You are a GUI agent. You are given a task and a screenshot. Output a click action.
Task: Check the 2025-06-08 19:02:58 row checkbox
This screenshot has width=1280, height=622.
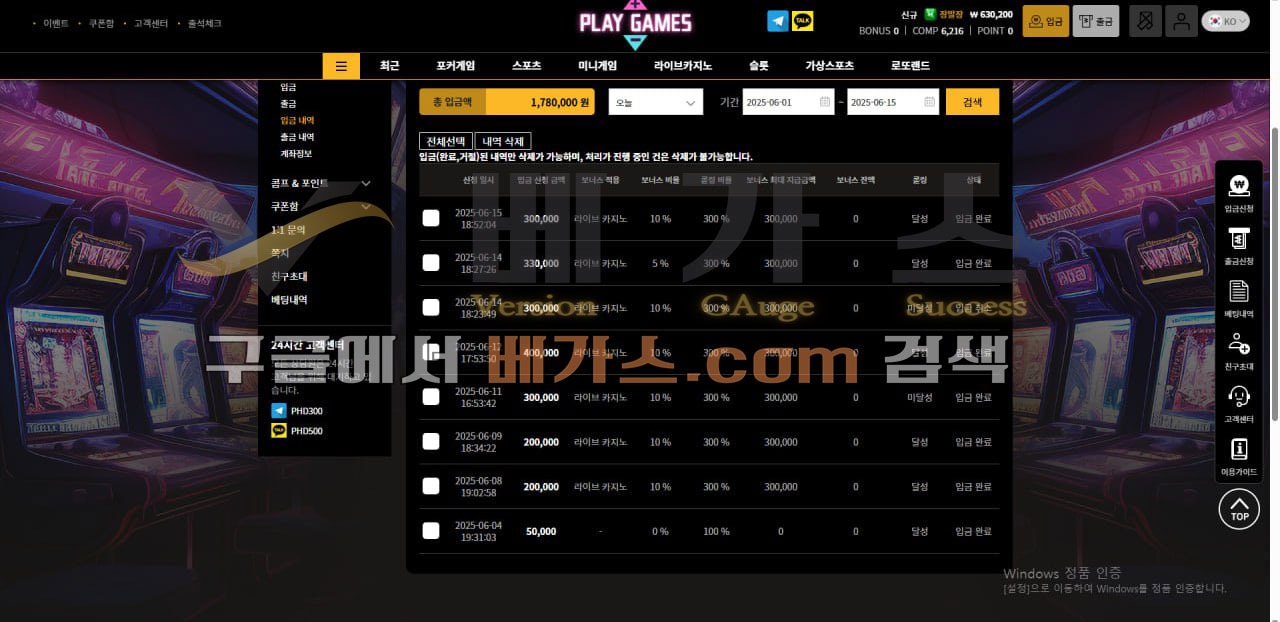(431, 486)
